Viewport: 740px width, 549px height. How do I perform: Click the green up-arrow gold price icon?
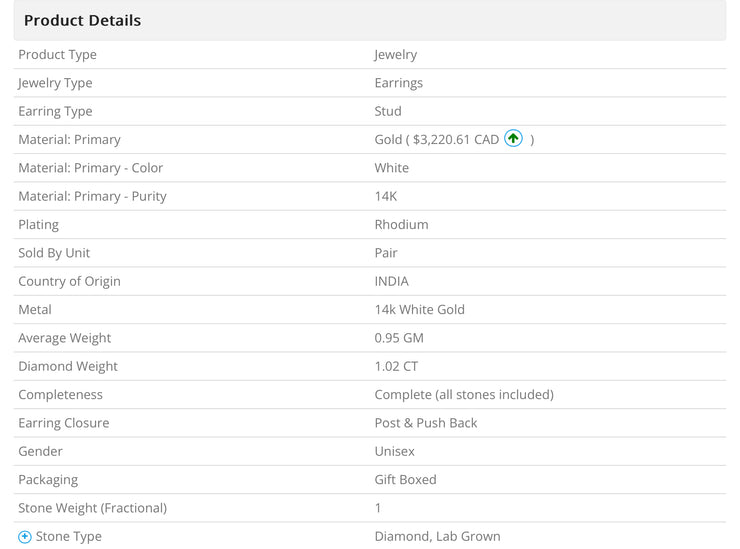pyautogui.click(x=513, y=138)
